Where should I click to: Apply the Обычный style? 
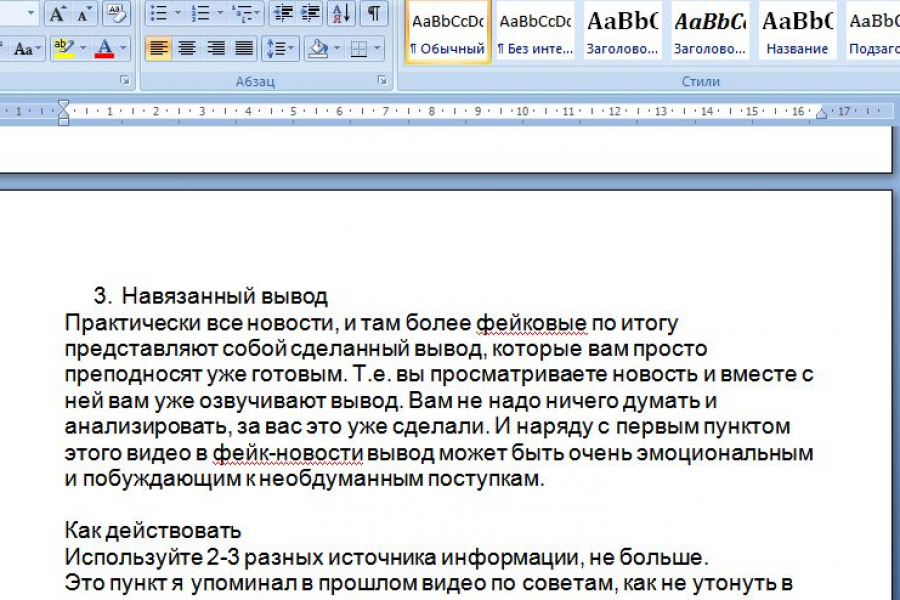point(448,32)
